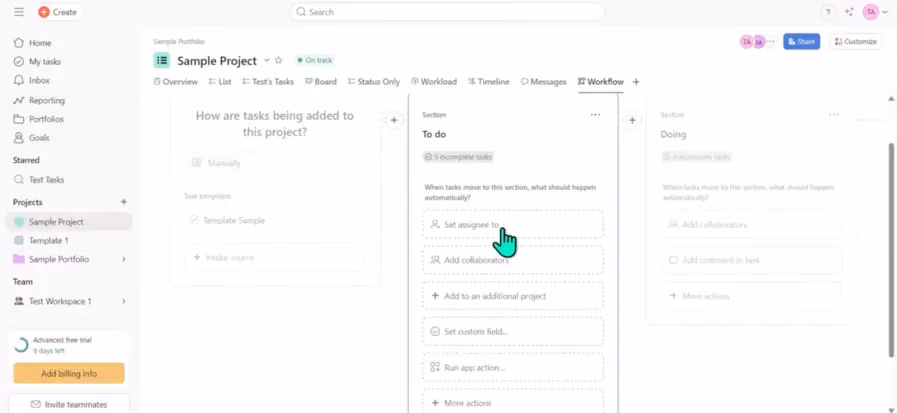Switch to the Overview tab
Screen dimensions: 897x413
pyautogui.click(x=176, y=82)
